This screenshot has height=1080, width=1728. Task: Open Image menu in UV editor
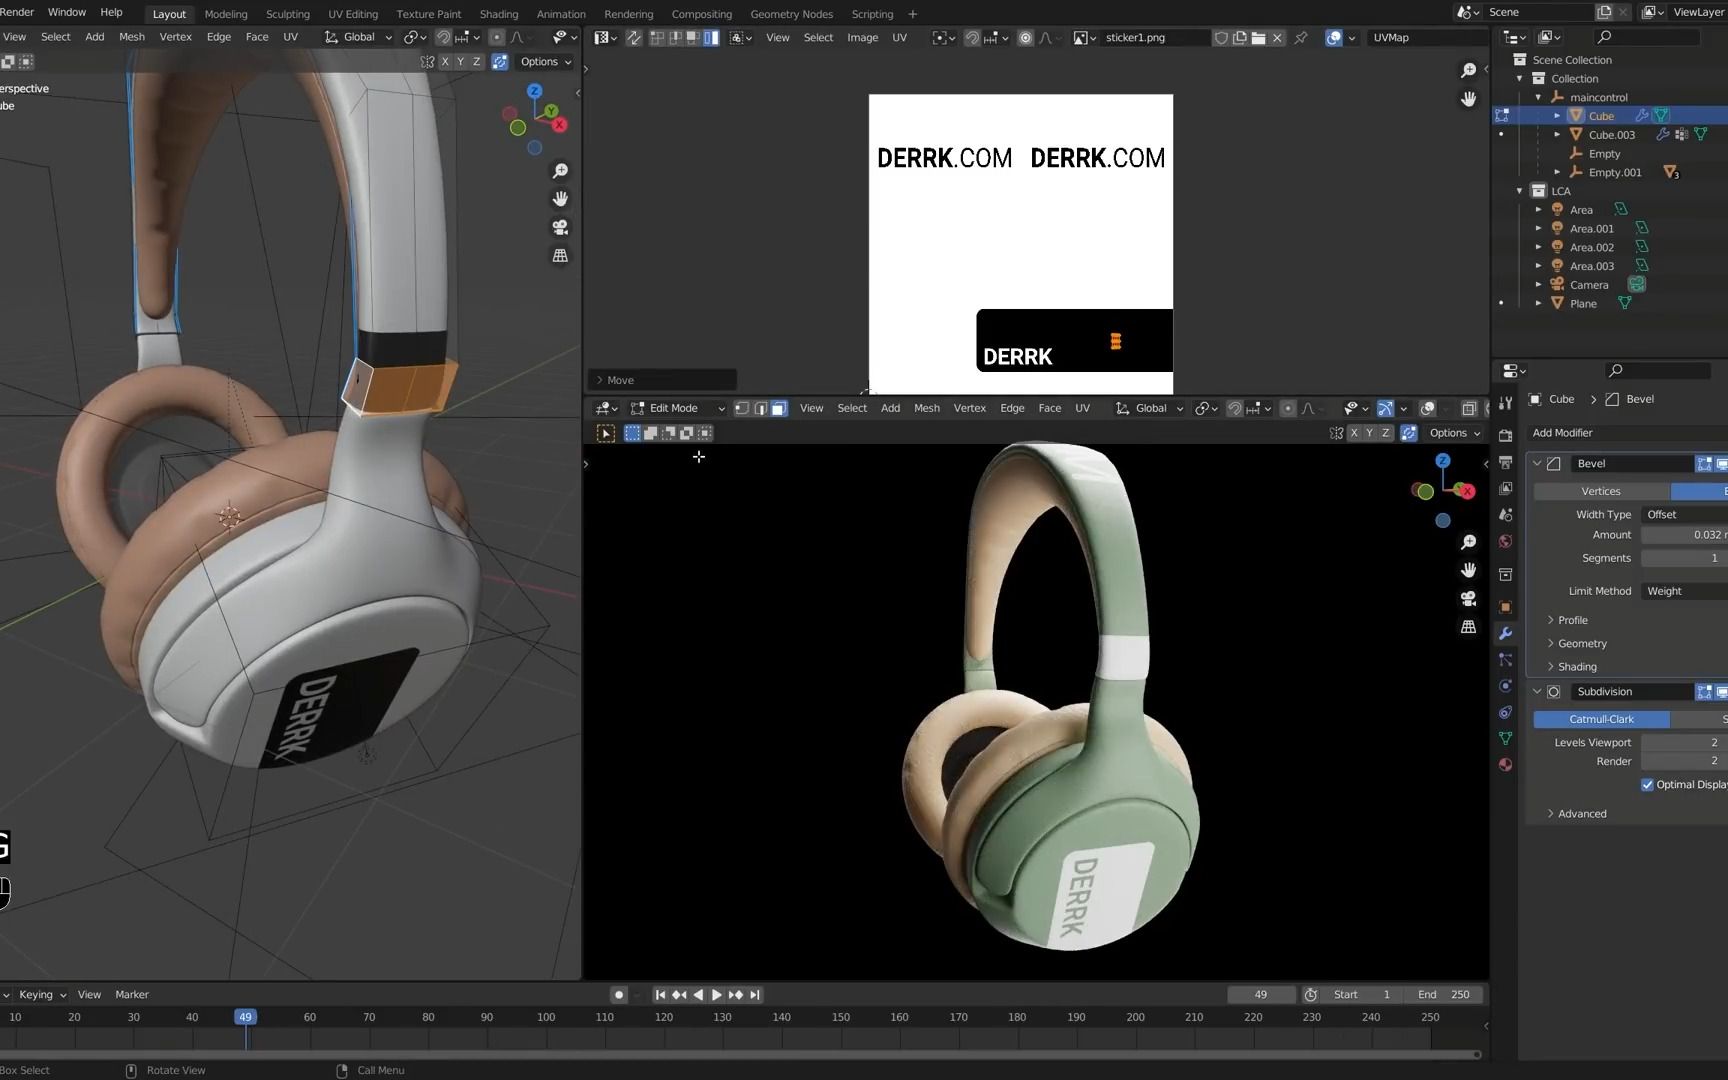pos(862,38)
